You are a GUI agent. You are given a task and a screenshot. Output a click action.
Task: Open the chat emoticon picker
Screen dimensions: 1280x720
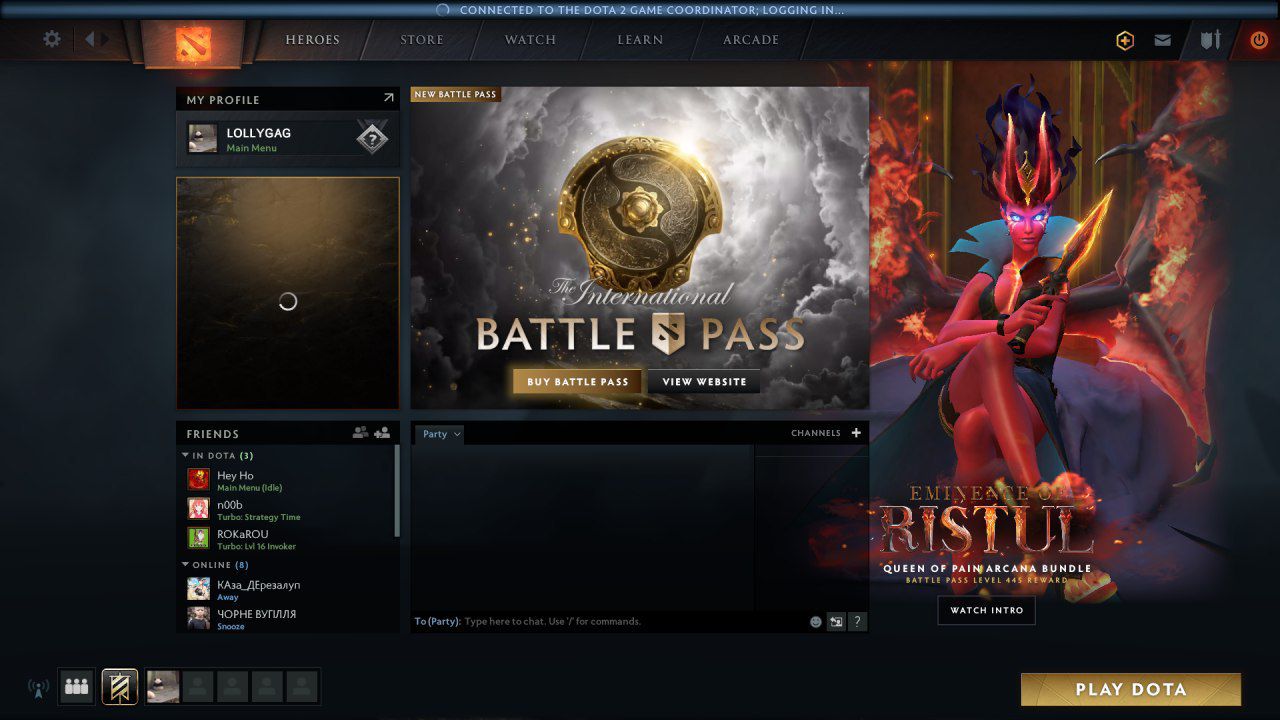[x=815, y=621]
